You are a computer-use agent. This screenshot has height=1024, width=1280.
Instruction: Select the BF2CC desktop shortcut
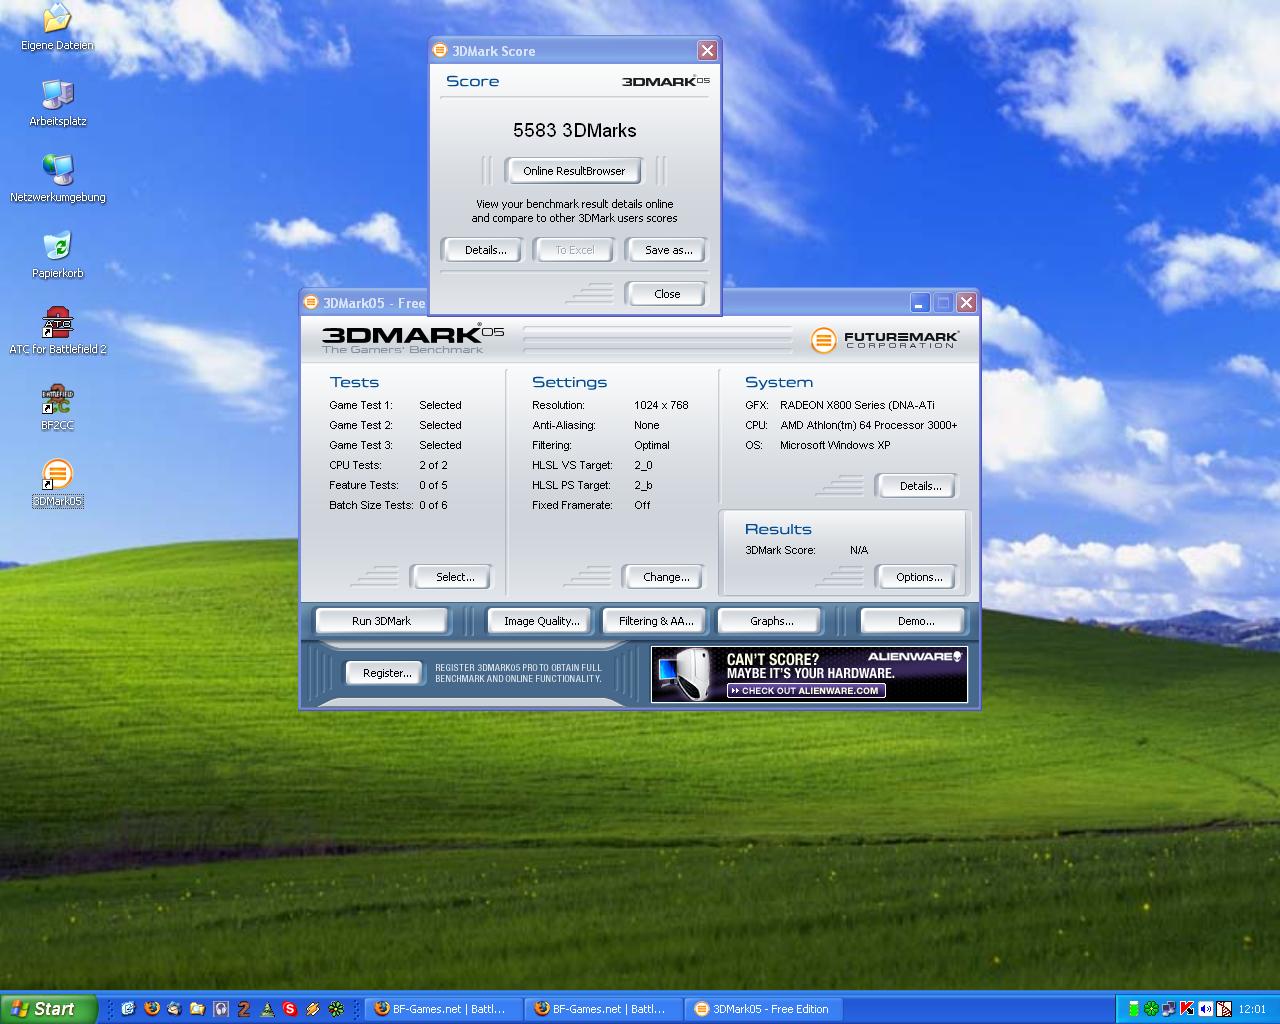click(57, 407)
